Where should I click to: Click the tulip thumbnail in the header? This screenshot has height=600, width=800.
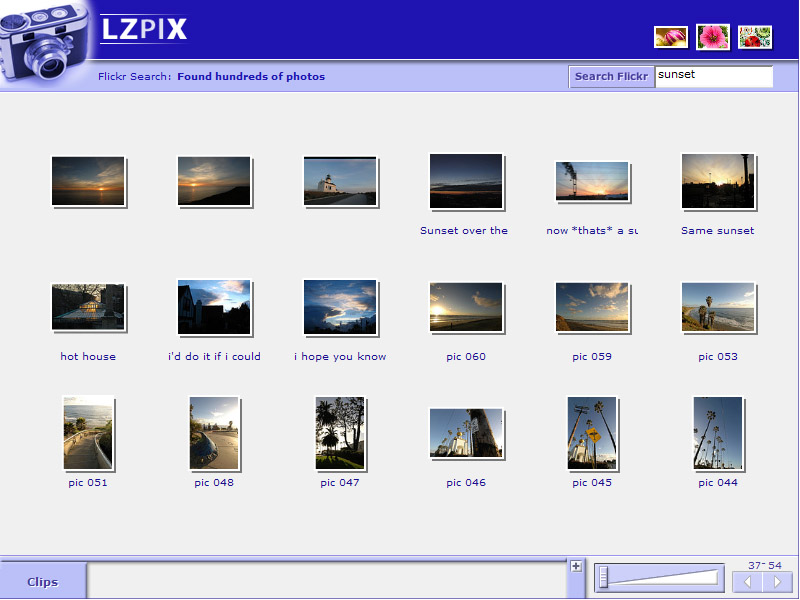point(671,37)
